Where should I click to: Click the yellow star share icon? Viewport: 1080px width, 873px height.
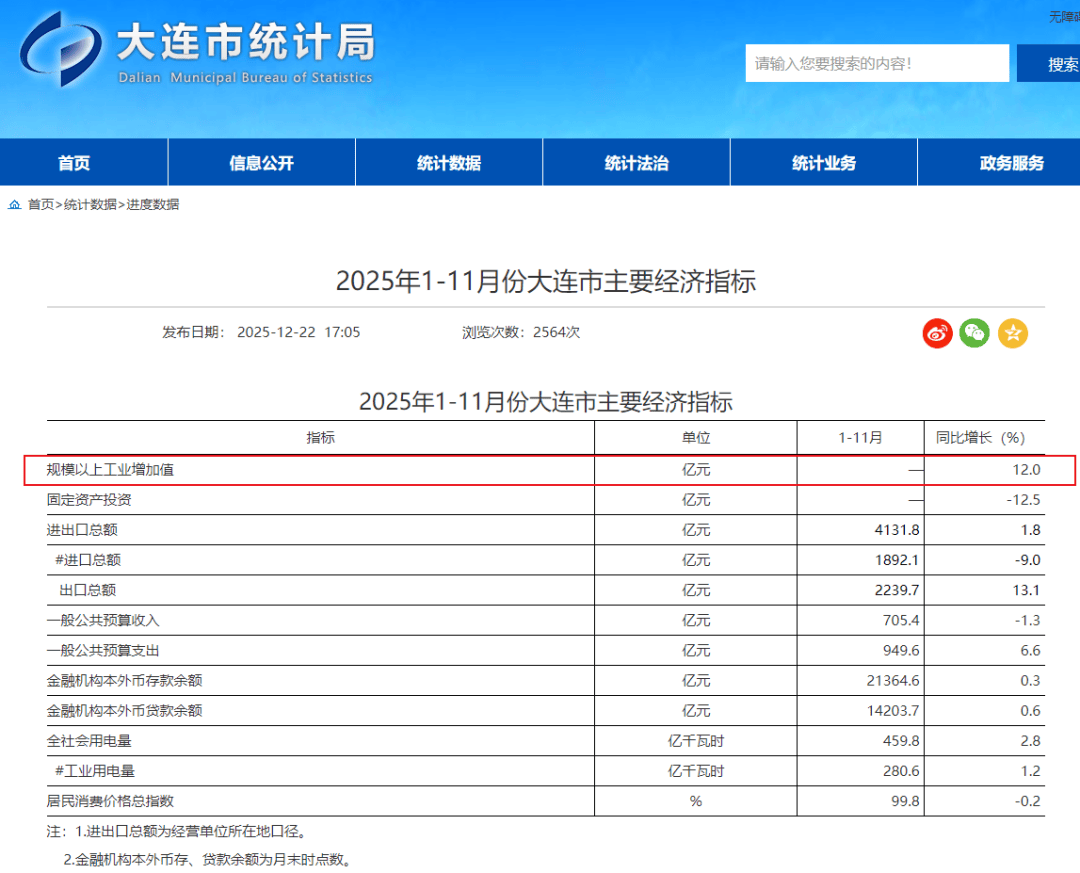point(1012,333)
